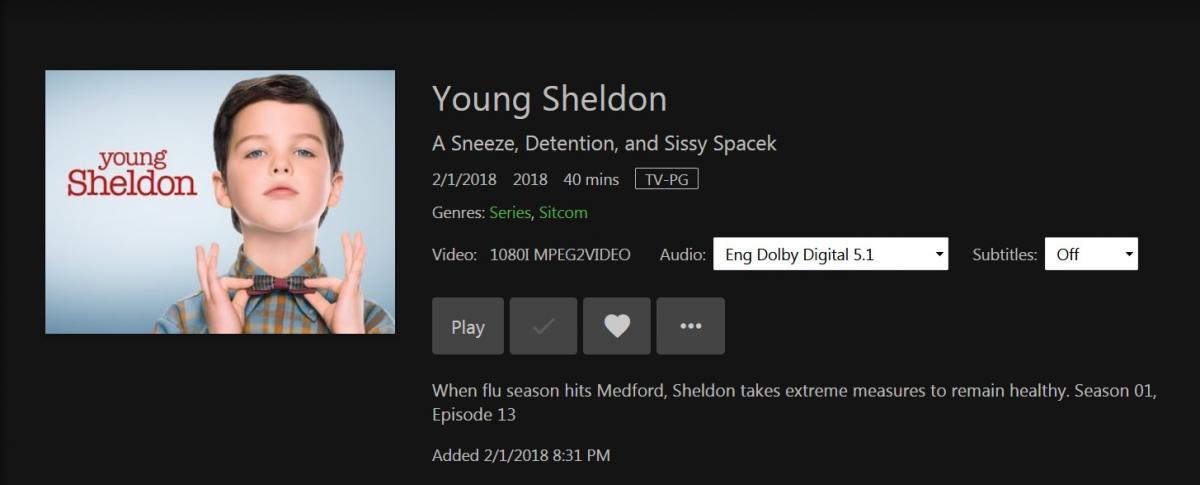Click the Young Sheldon poster thumbnail
The height and width of the screenshot is (485, 1200).
pos(220,202)
